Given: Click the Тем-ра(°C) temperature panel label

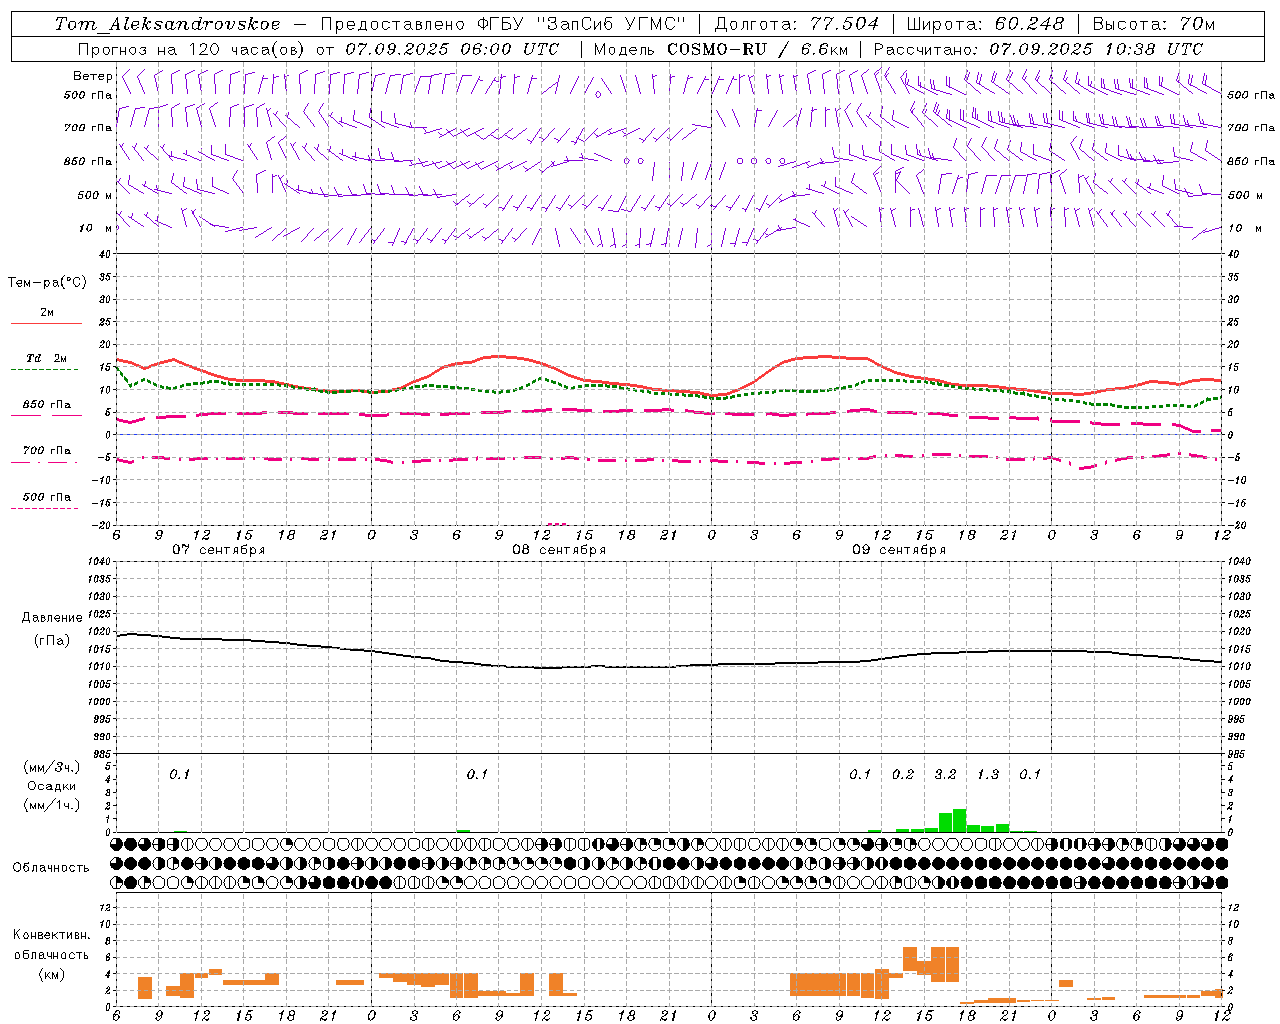Looking at the screenshot, I should [x=47, y=283].
